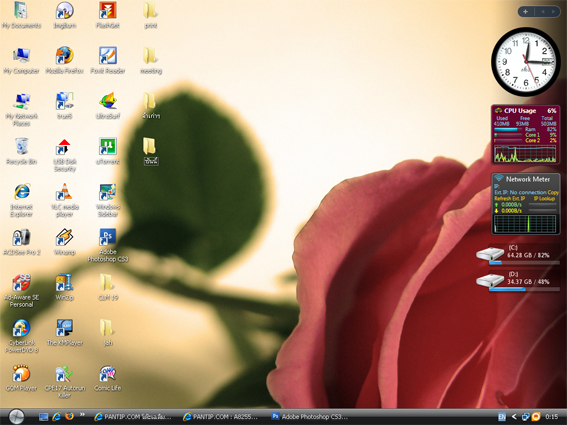Viewport: 567px width, 425px height.
Task: Click Copy link in Network Meter
Action: (x=553, y=192)
